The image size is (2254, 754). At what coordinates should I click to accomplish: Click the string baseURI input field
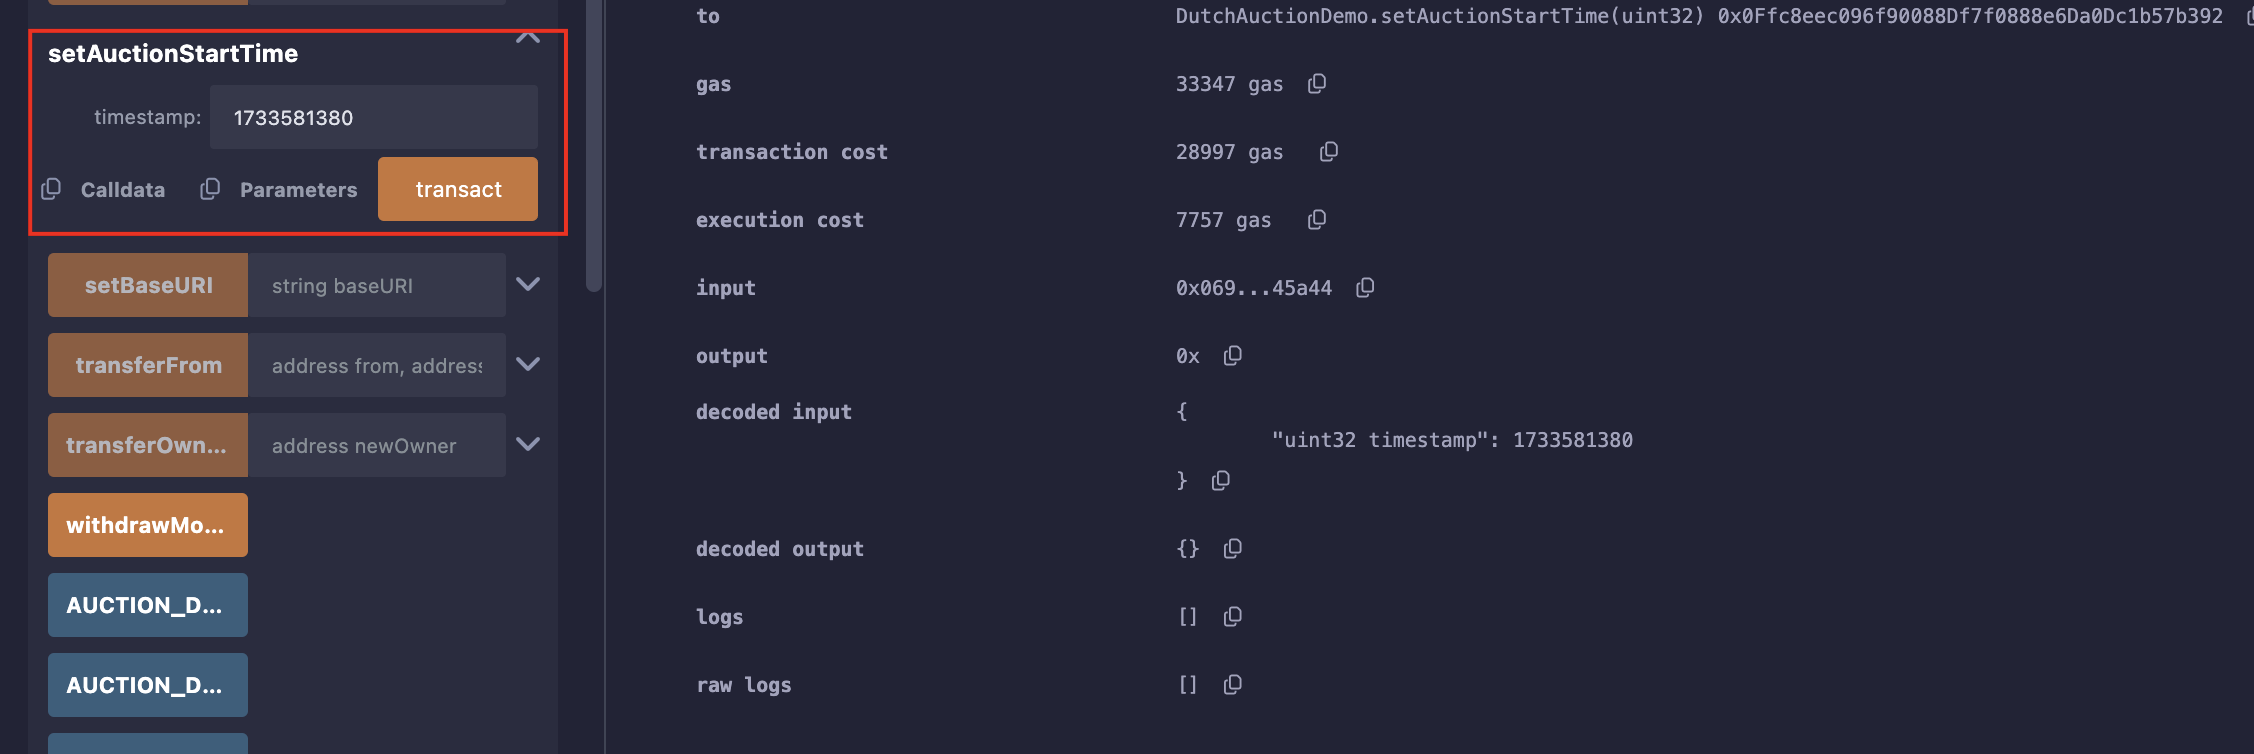377,285
